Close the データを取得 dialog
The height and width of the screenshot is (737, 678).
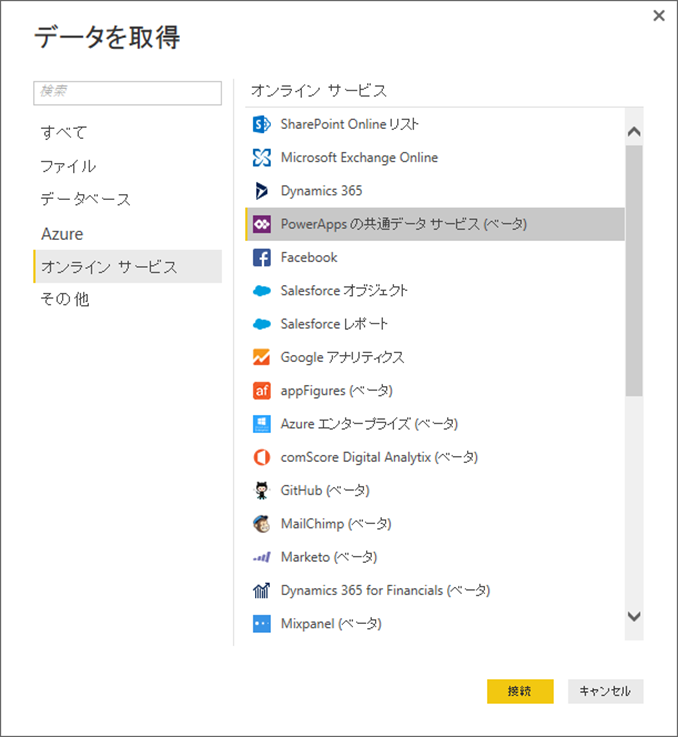click(x=659, y=16)
